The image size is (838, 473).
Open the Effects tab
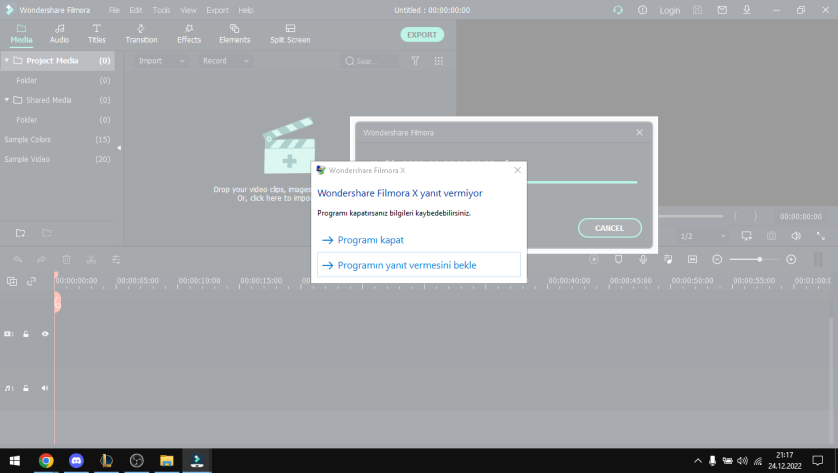coord(189,34)
